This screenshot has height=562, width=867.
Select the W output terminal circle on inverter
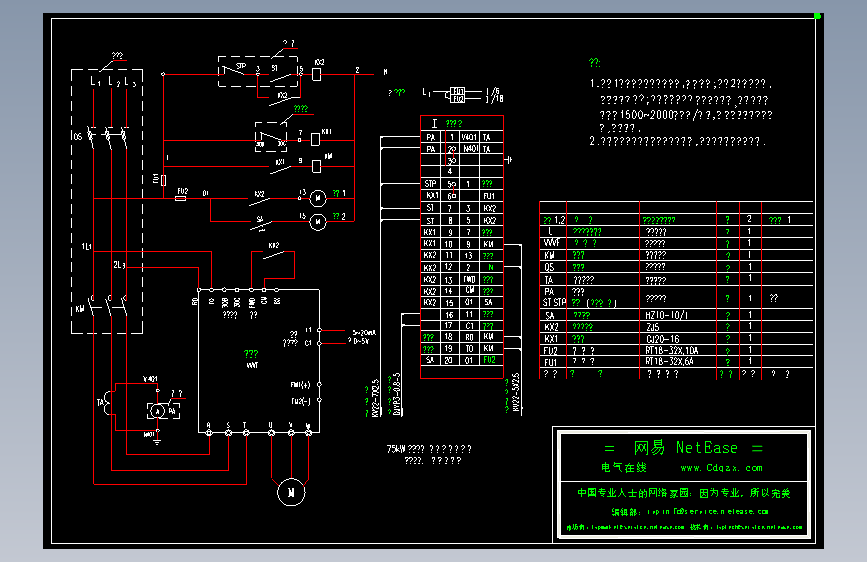[x=309, y=433]
